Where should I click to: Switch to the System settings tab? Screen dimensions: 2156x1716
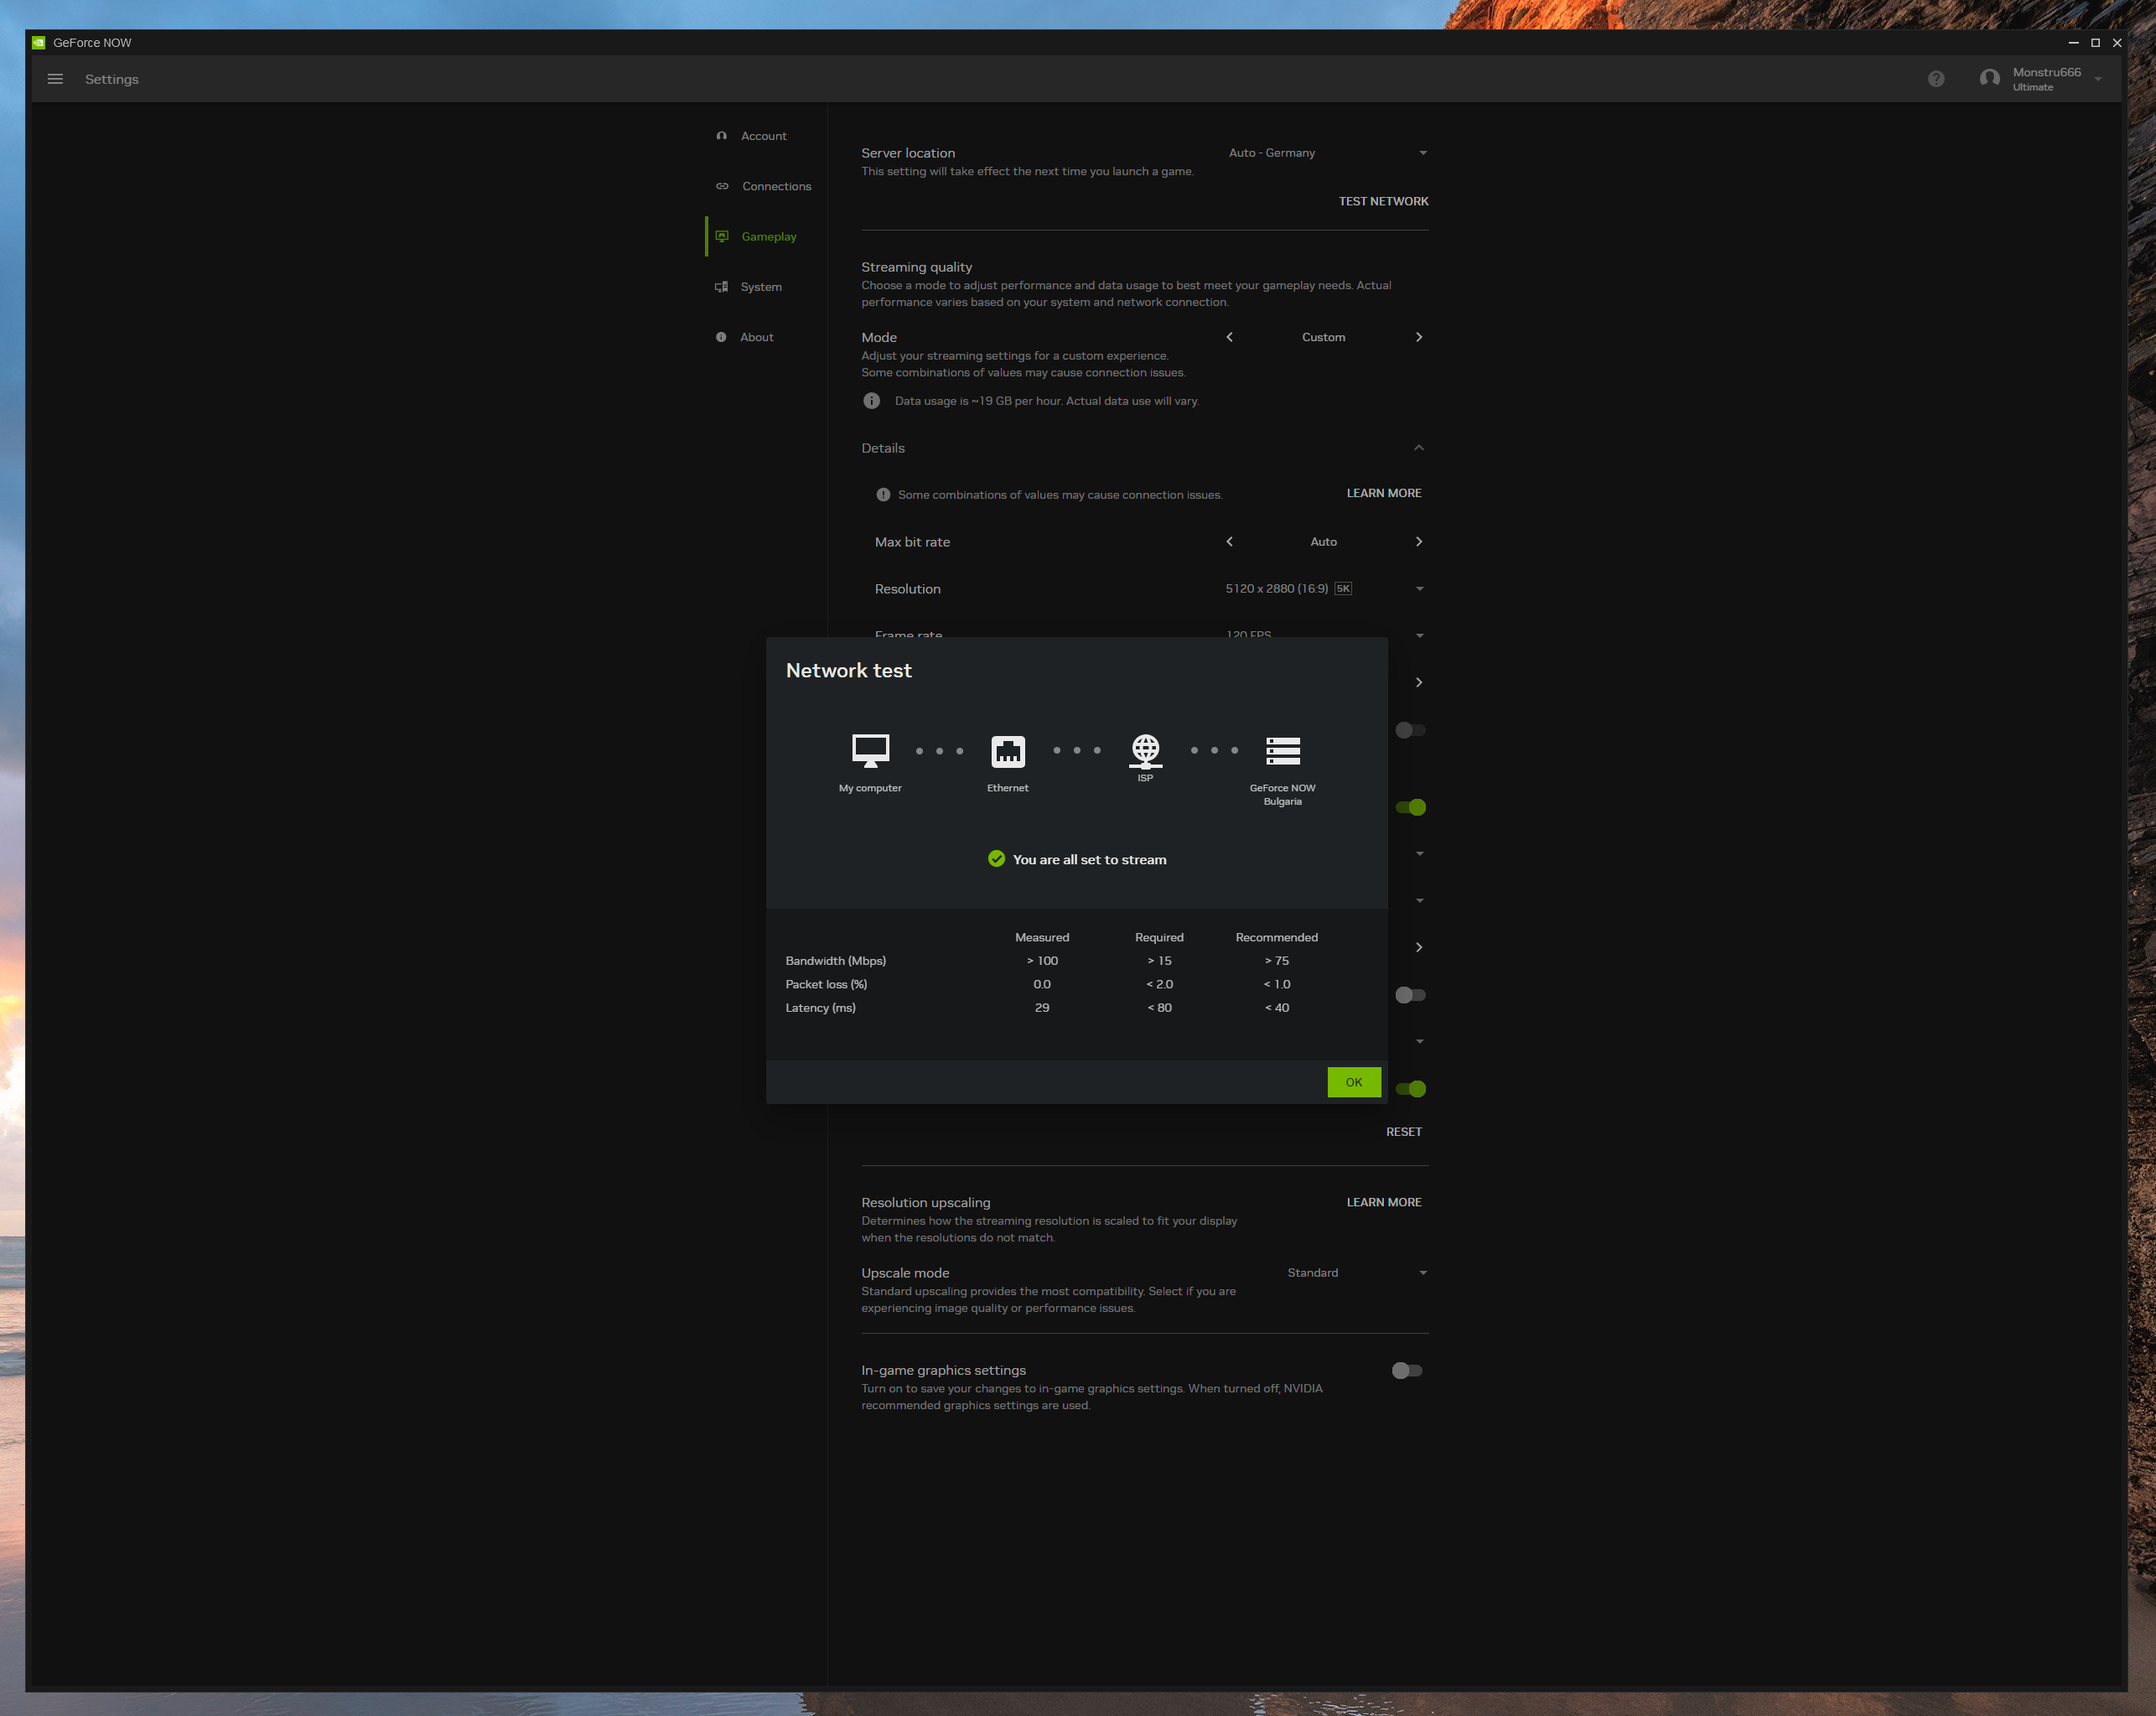click(x=760, y=287)
